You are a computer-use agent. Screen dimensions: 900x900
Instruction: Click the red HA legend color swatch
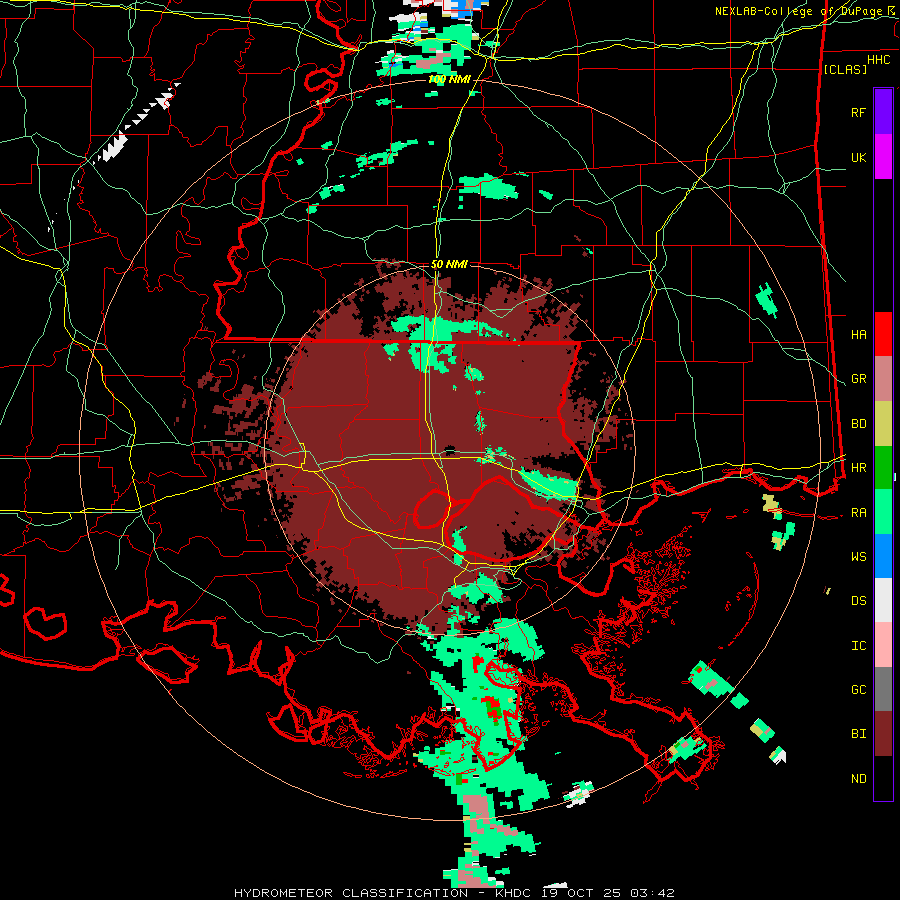pyautogui.click(x=883, y=334)
